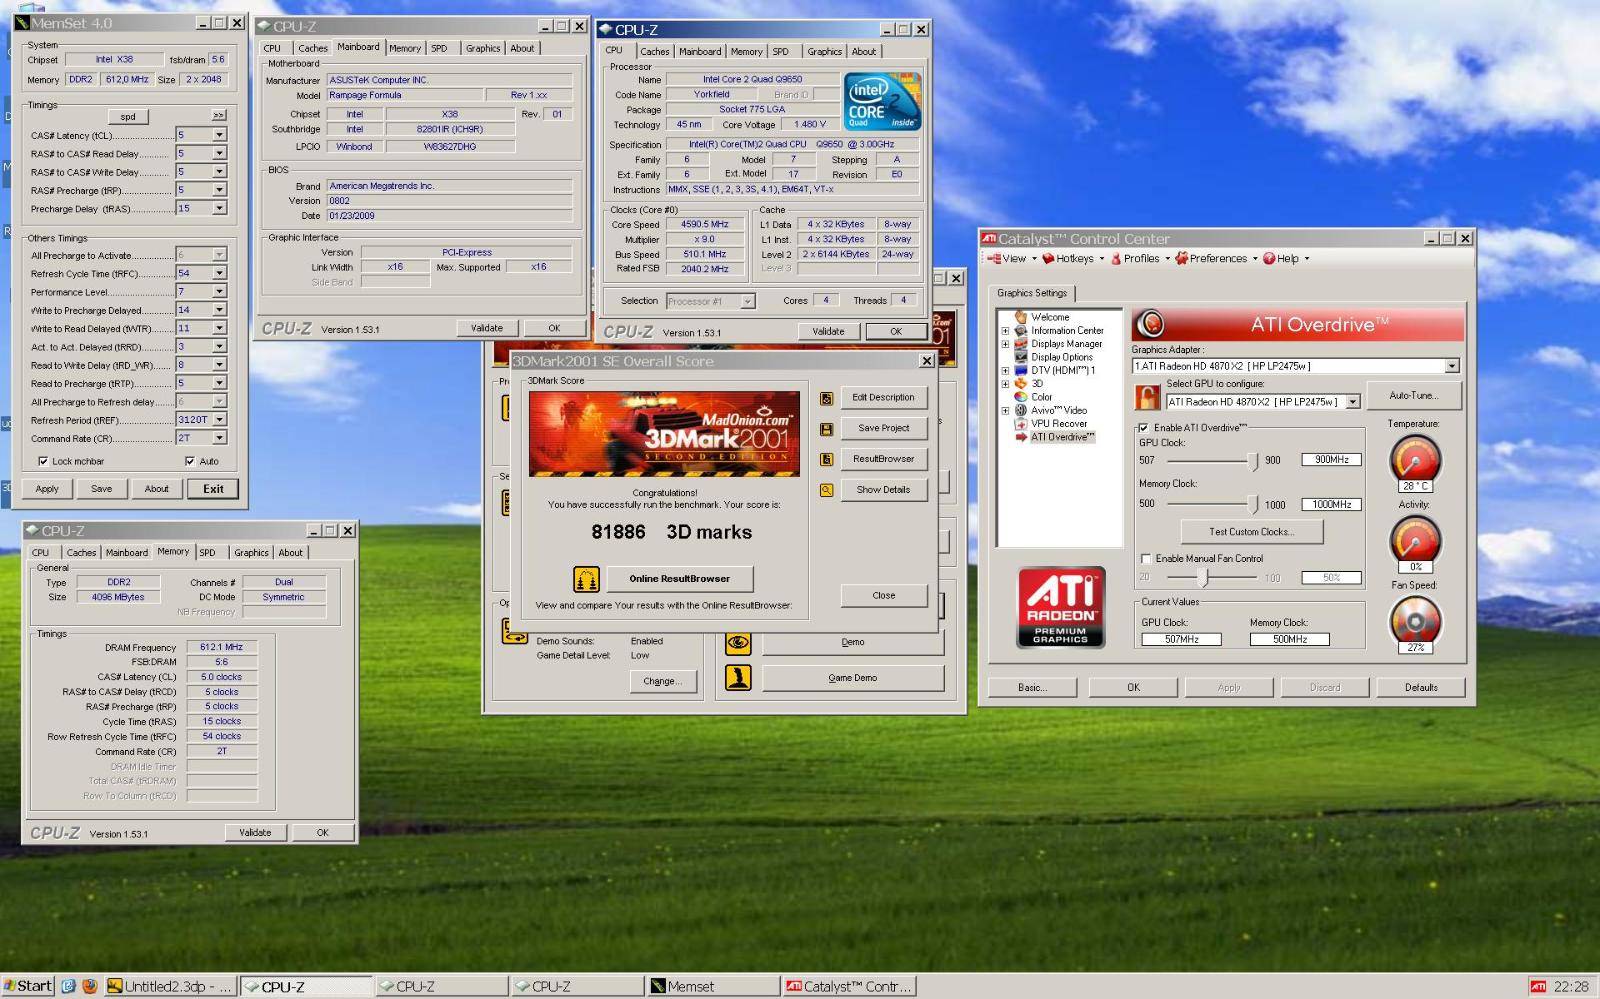Click the Start button on taskbar
This screenshot has height=999, width=1600.
click(28, 986)
